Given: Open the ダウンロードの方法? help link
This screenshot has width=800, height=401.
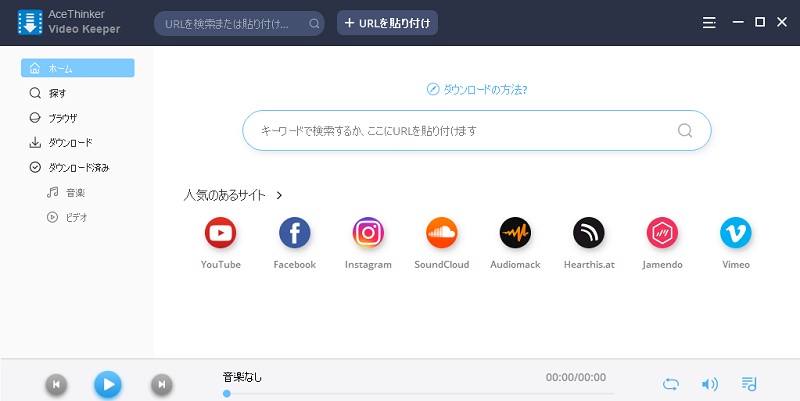Looking at the screenshot, I should point(477,90).
